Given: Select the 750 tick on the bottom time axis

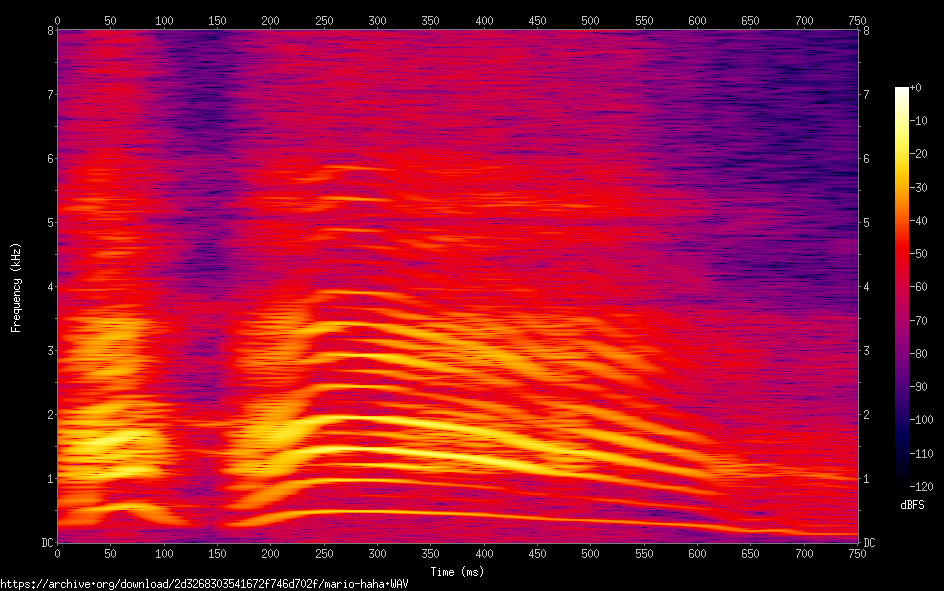Looking at the screenshot, I should [857, 554].
